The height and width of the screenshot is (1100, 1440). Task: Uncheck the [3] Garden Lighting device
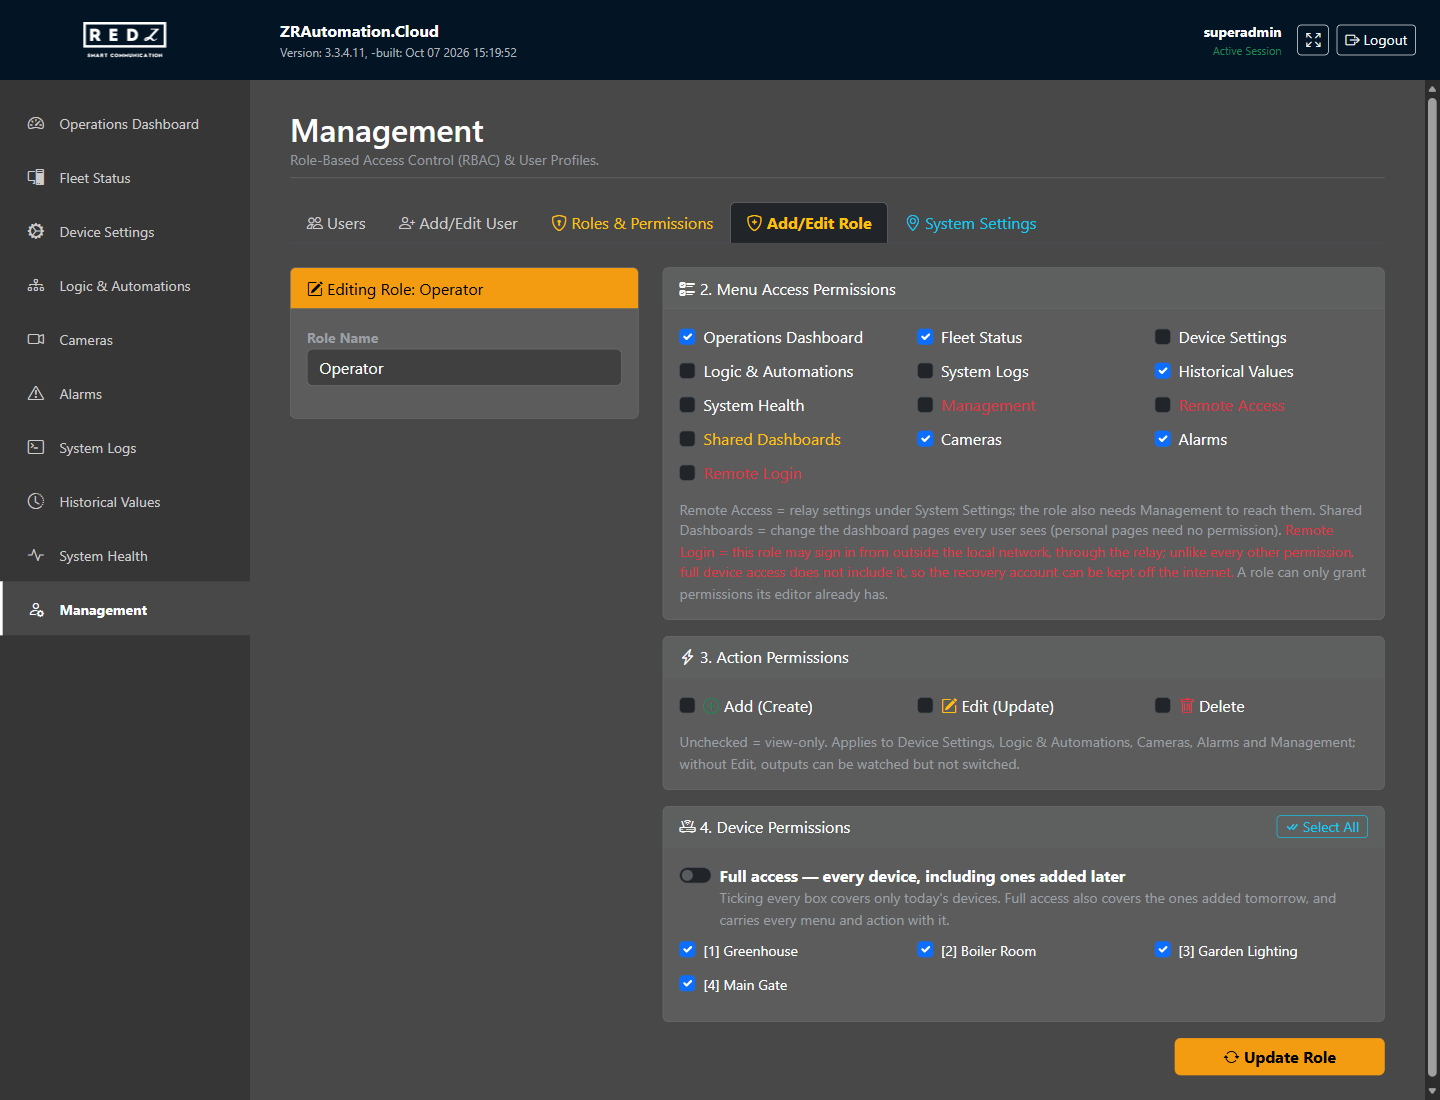click(1163, 950)
